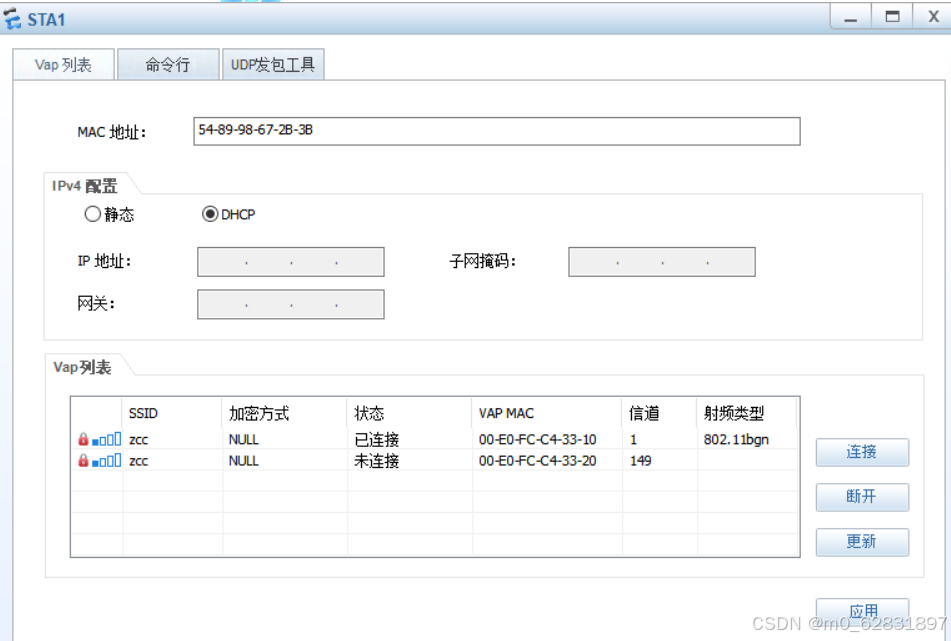951x641 pixels.
Task: Click the 更新 button to refresh networks
Action: point(861,542)
